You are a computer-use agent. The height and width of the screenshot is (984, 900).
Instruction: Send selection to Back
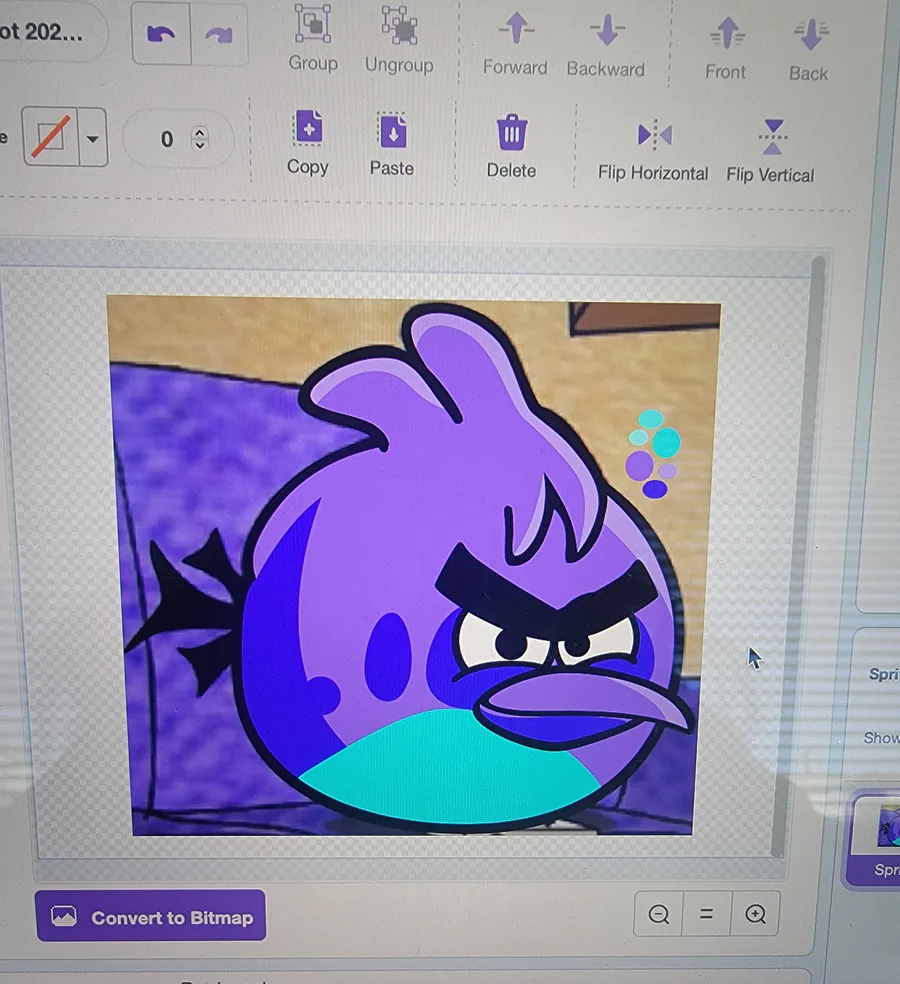click(809, 51)
